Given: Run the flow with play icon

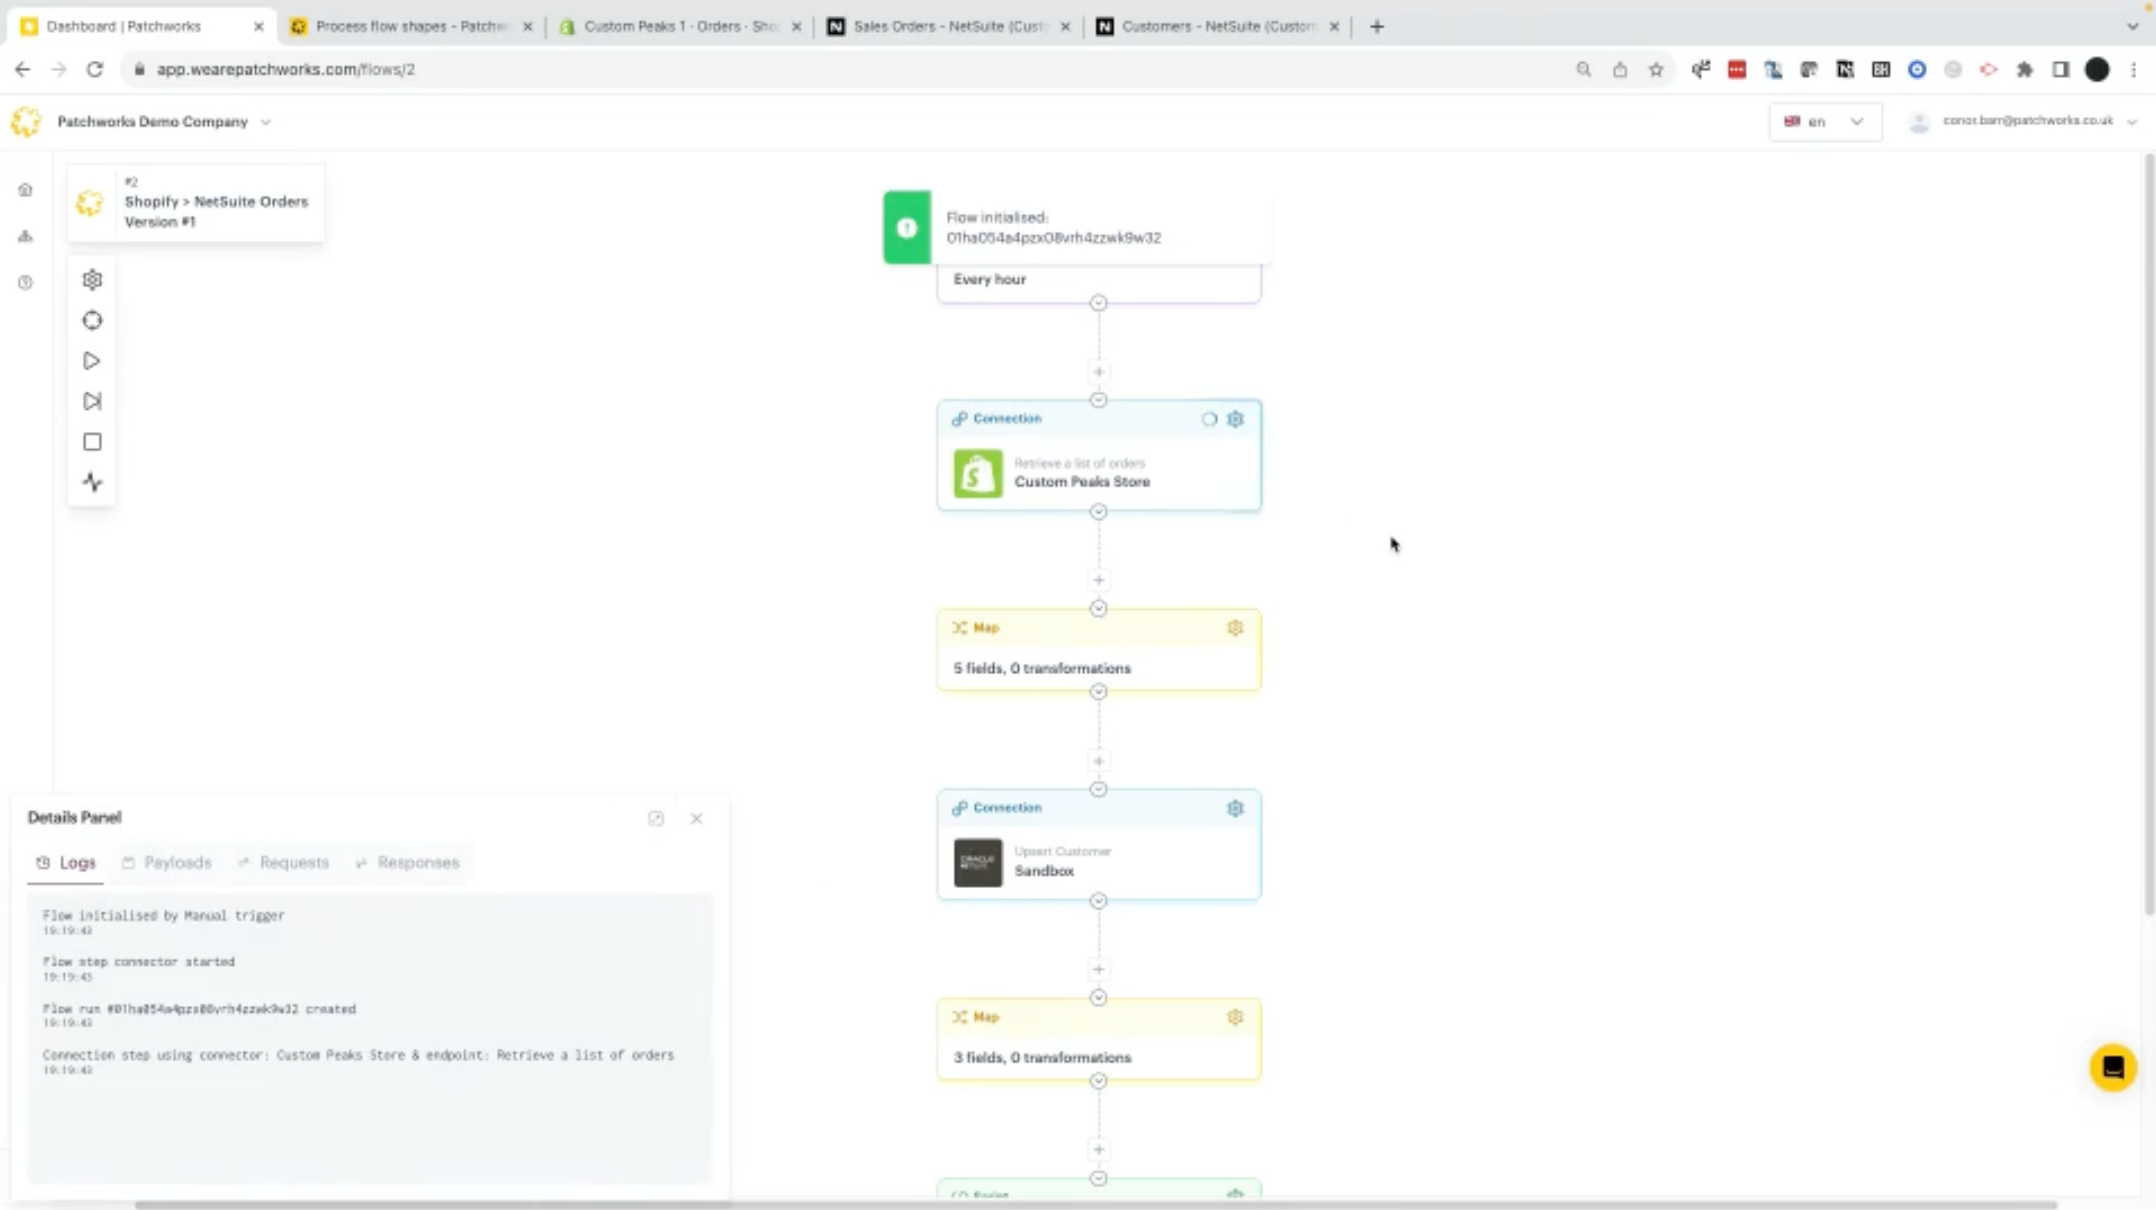Looking at the screenshot, I should pos(92,361).
